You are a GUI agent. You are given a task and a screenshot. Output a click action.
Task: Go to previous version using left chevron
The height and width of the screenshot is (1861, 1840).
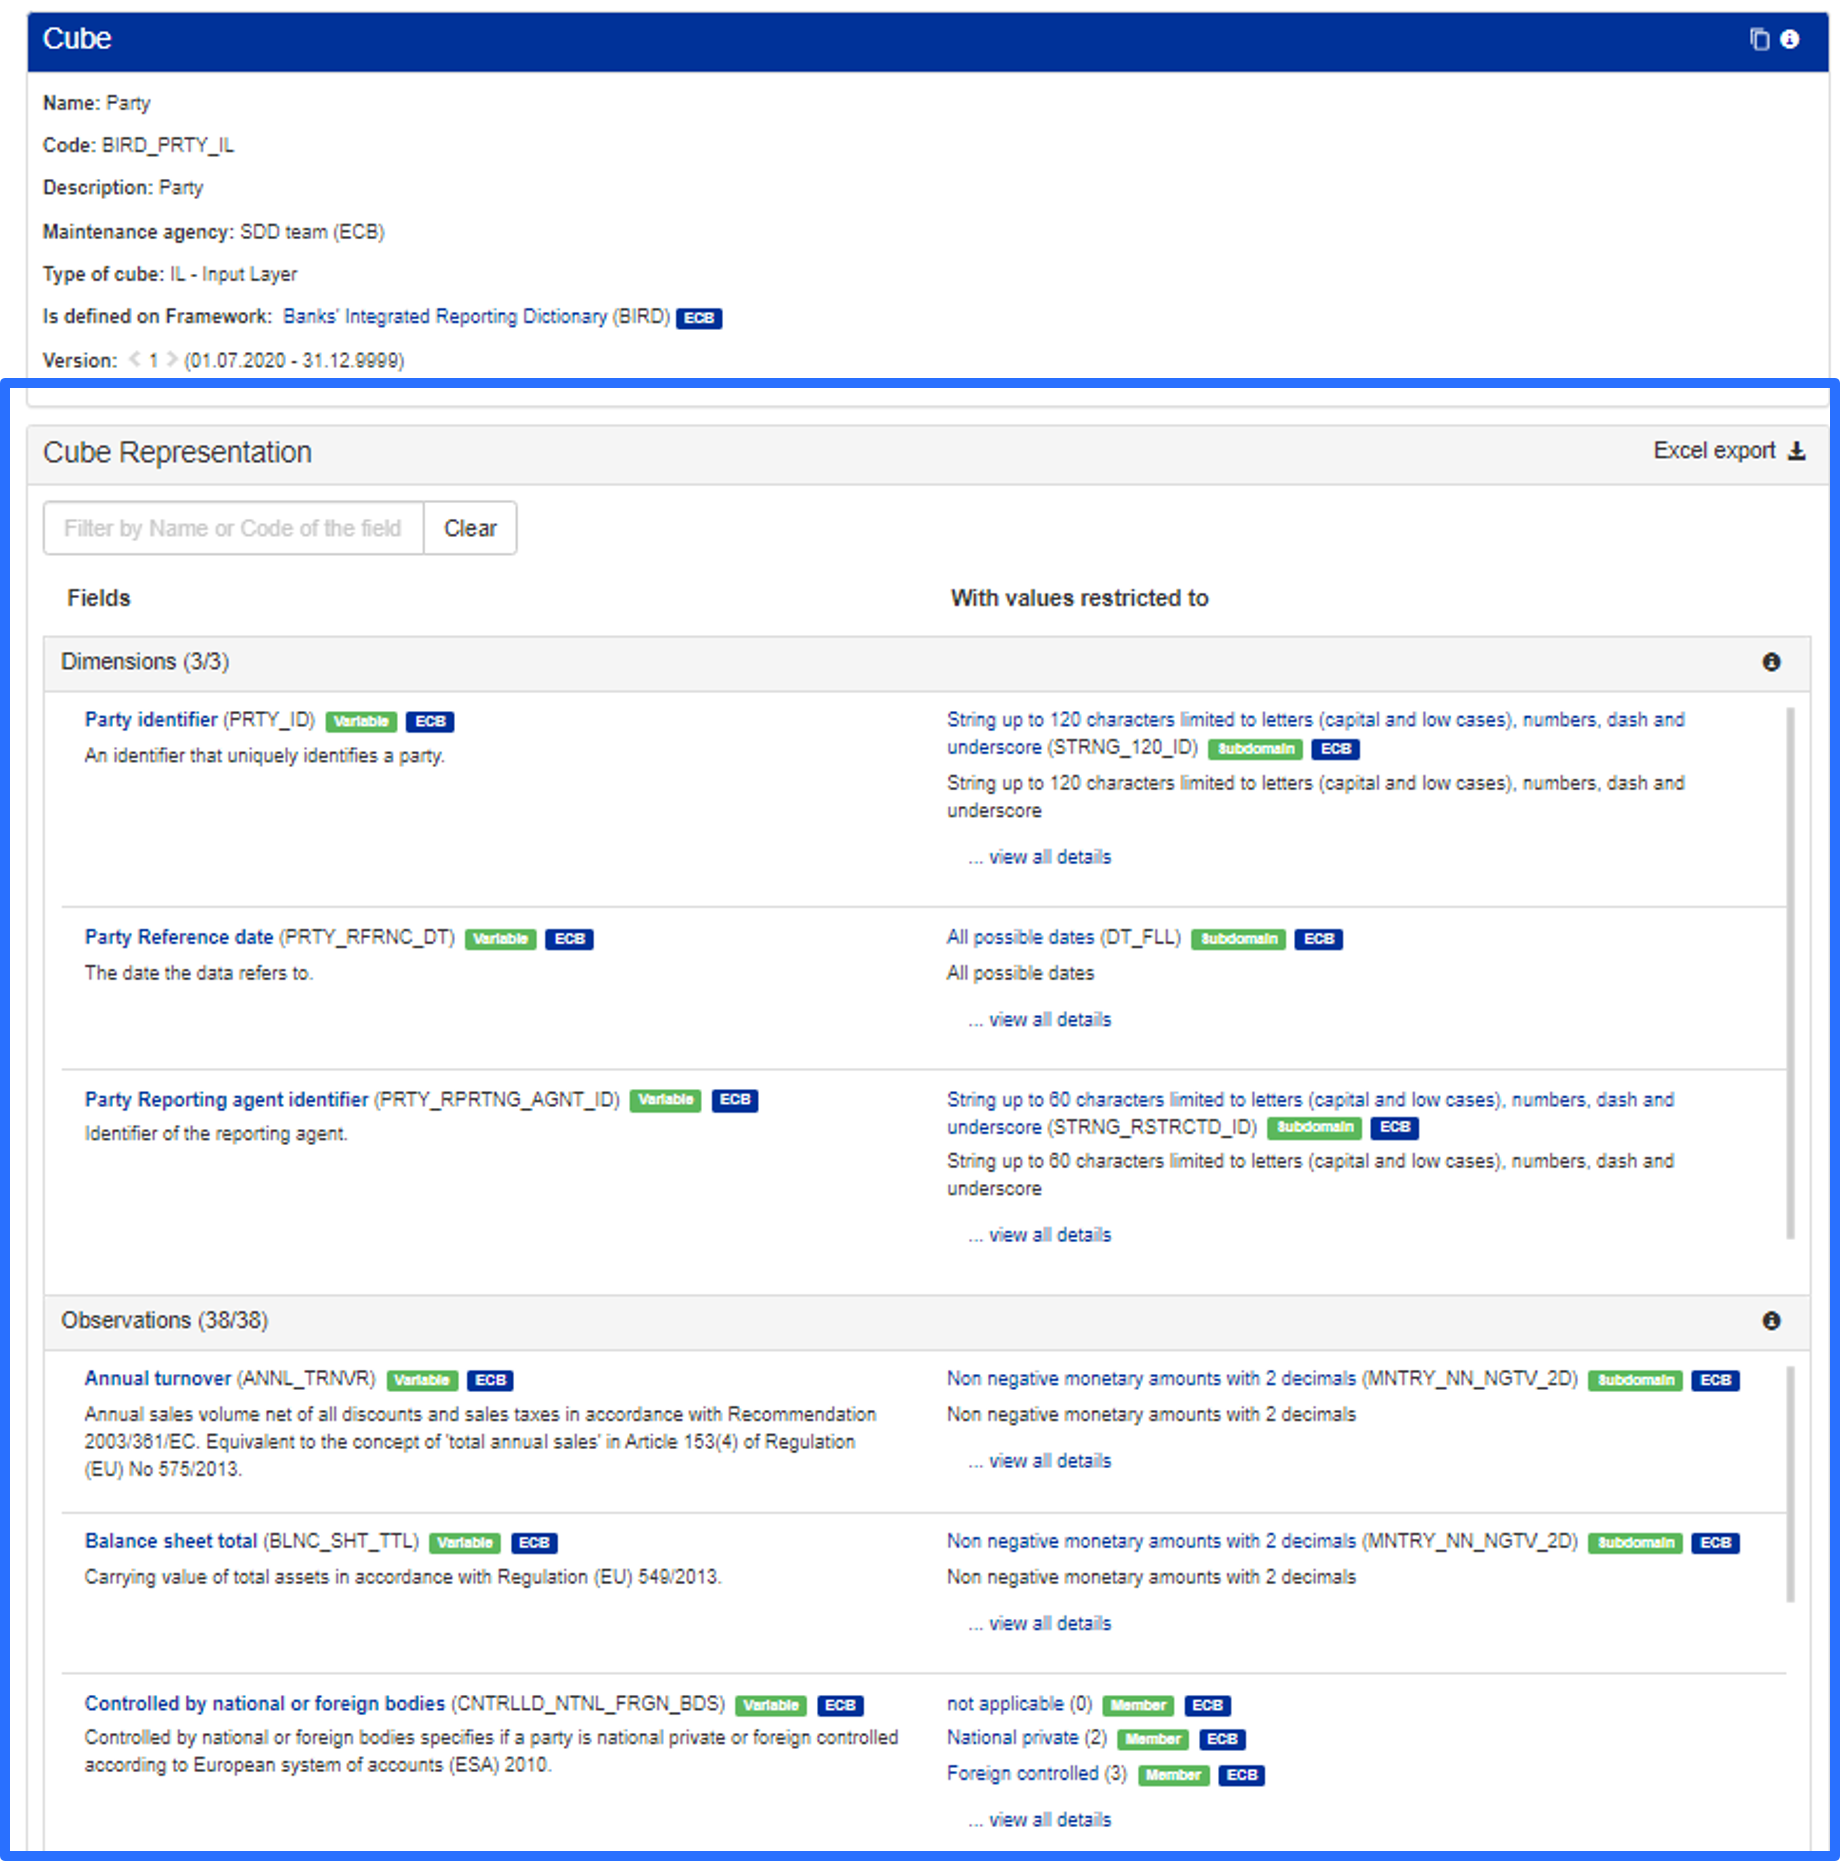coord(135,360)
